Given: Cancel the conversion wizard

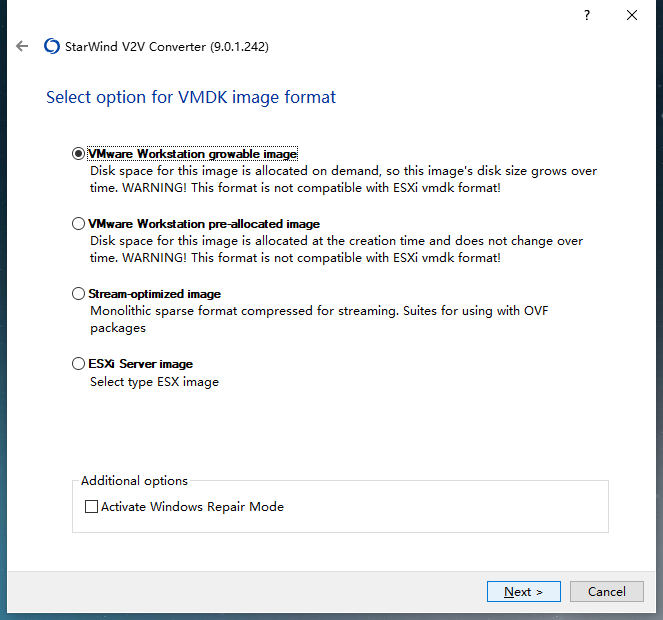Looking at the screenshot, I should coord(607,591).
